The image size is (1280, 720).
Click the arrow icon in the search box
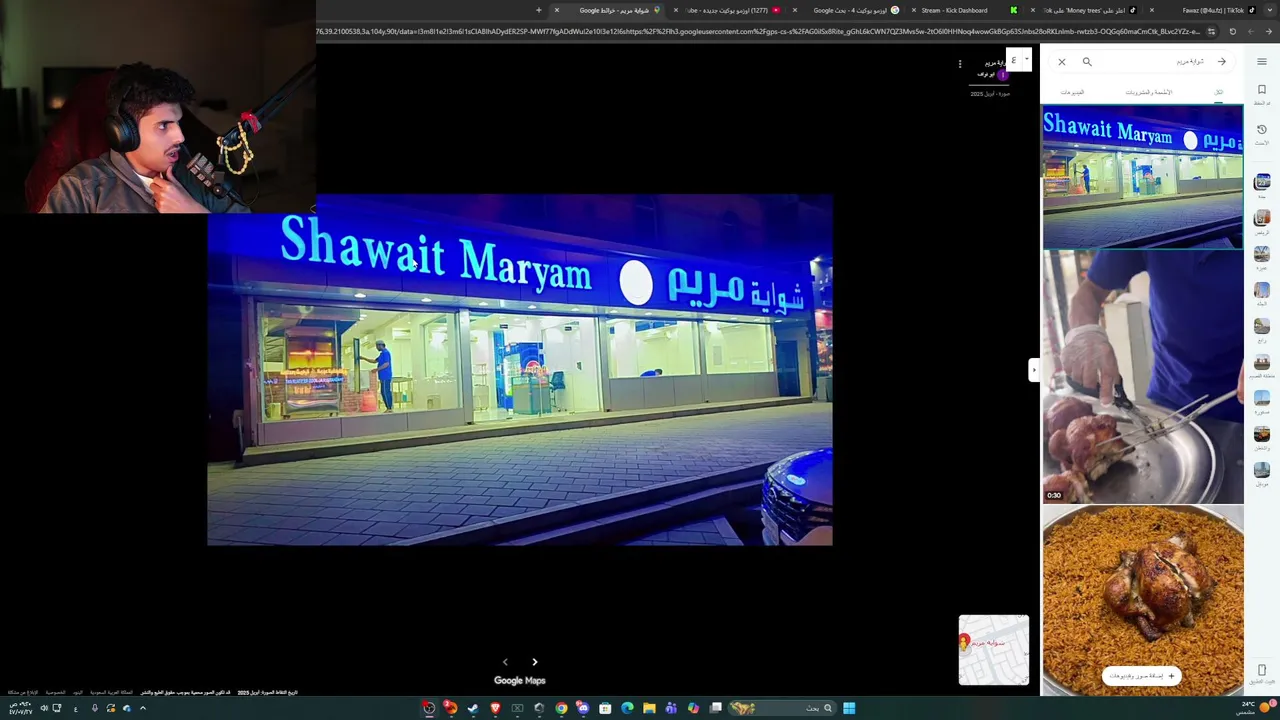tap(1222, 62)
